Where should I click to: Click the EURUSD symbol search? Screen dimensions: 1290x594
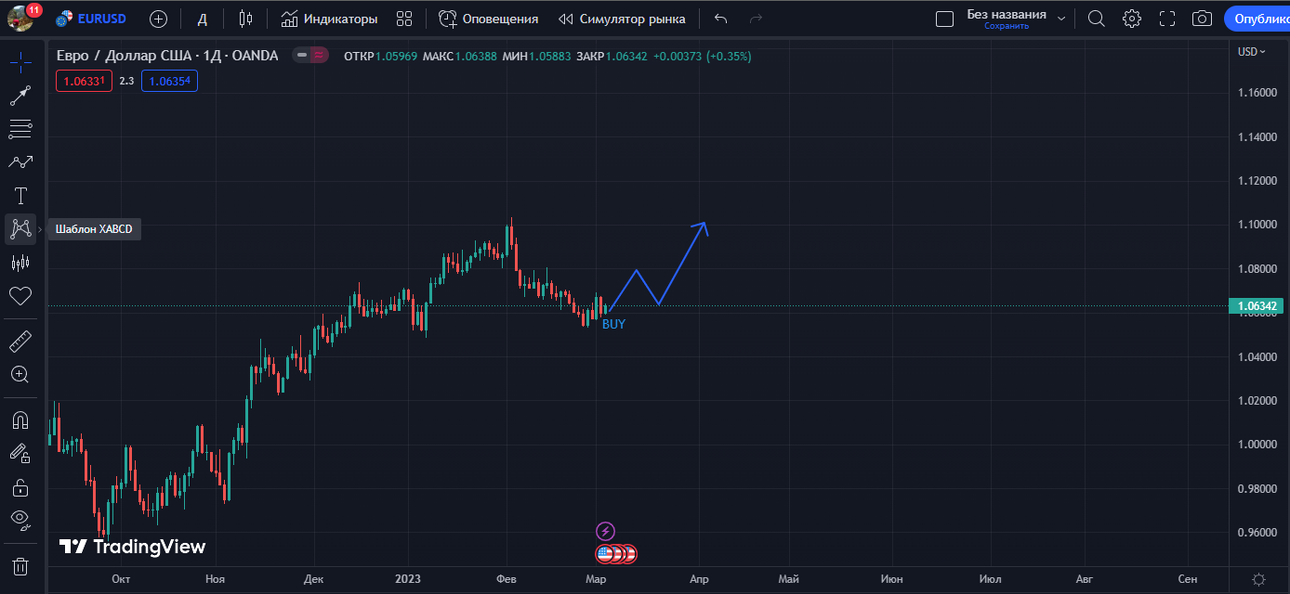point(91,19)
